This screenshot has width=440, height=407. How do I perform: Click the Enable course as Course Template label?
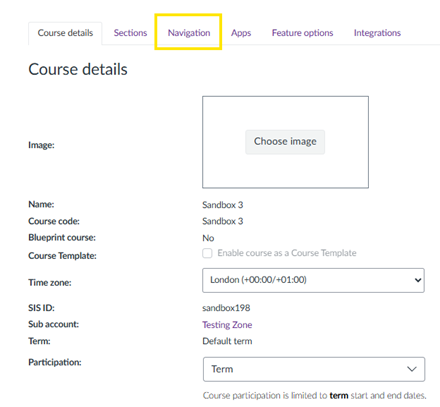pos(287,253)
